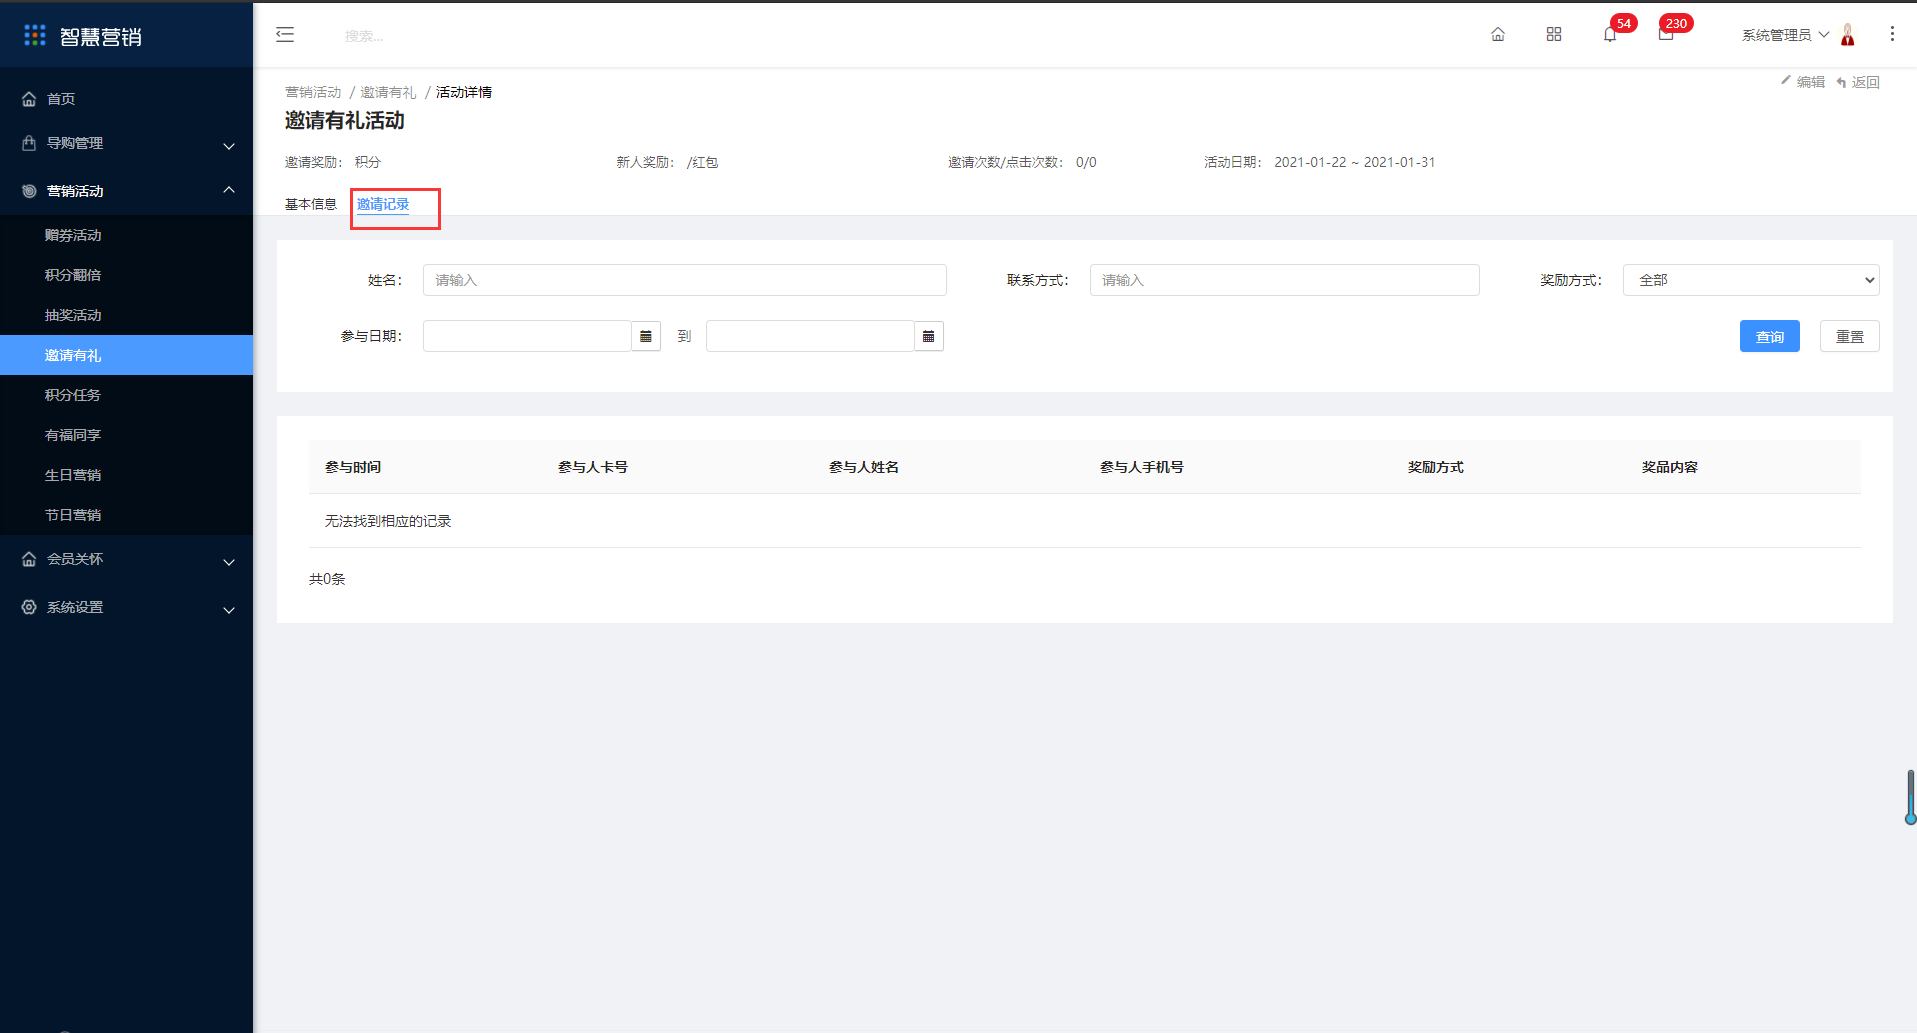Click the 奖励方式 column header

point(1436,467)
